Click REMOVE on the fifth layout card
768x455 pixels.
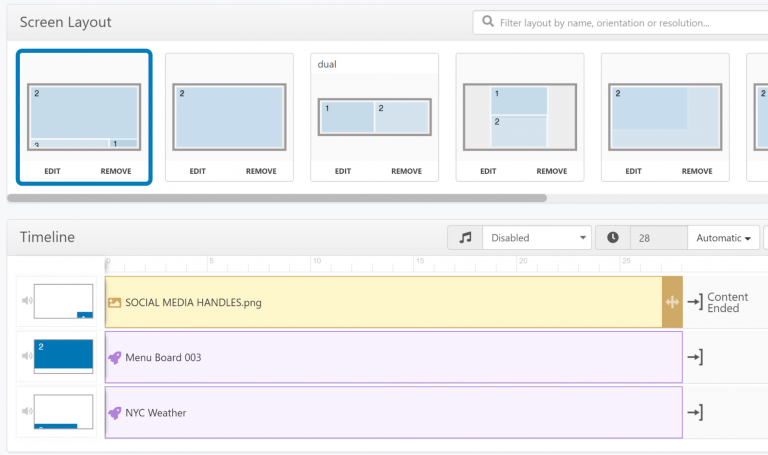[x=697, y=171]
